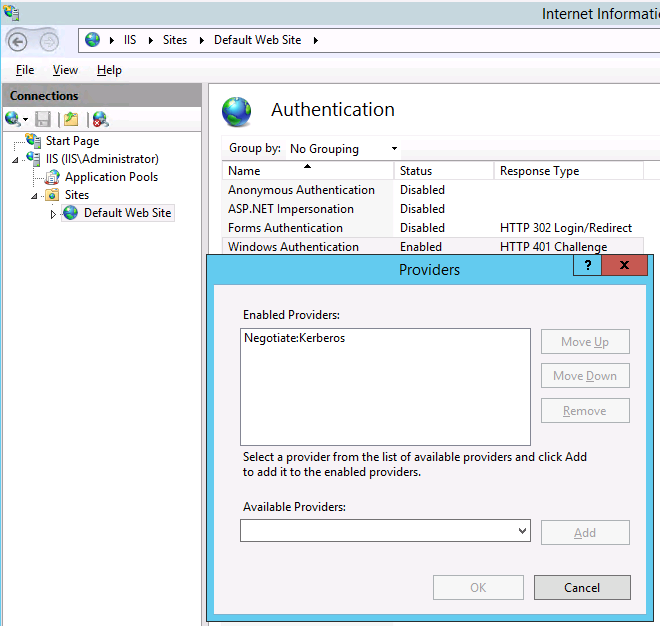This screenshot has height=626, width=660.
Task: Select Sites in Connections tree
Action: 77,195
